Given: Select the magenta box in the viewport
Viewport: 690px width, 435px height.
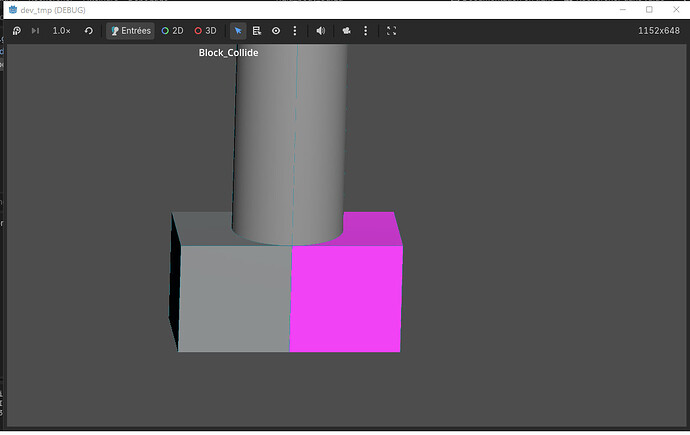Looking at the screenshot, I should [345, 299].
